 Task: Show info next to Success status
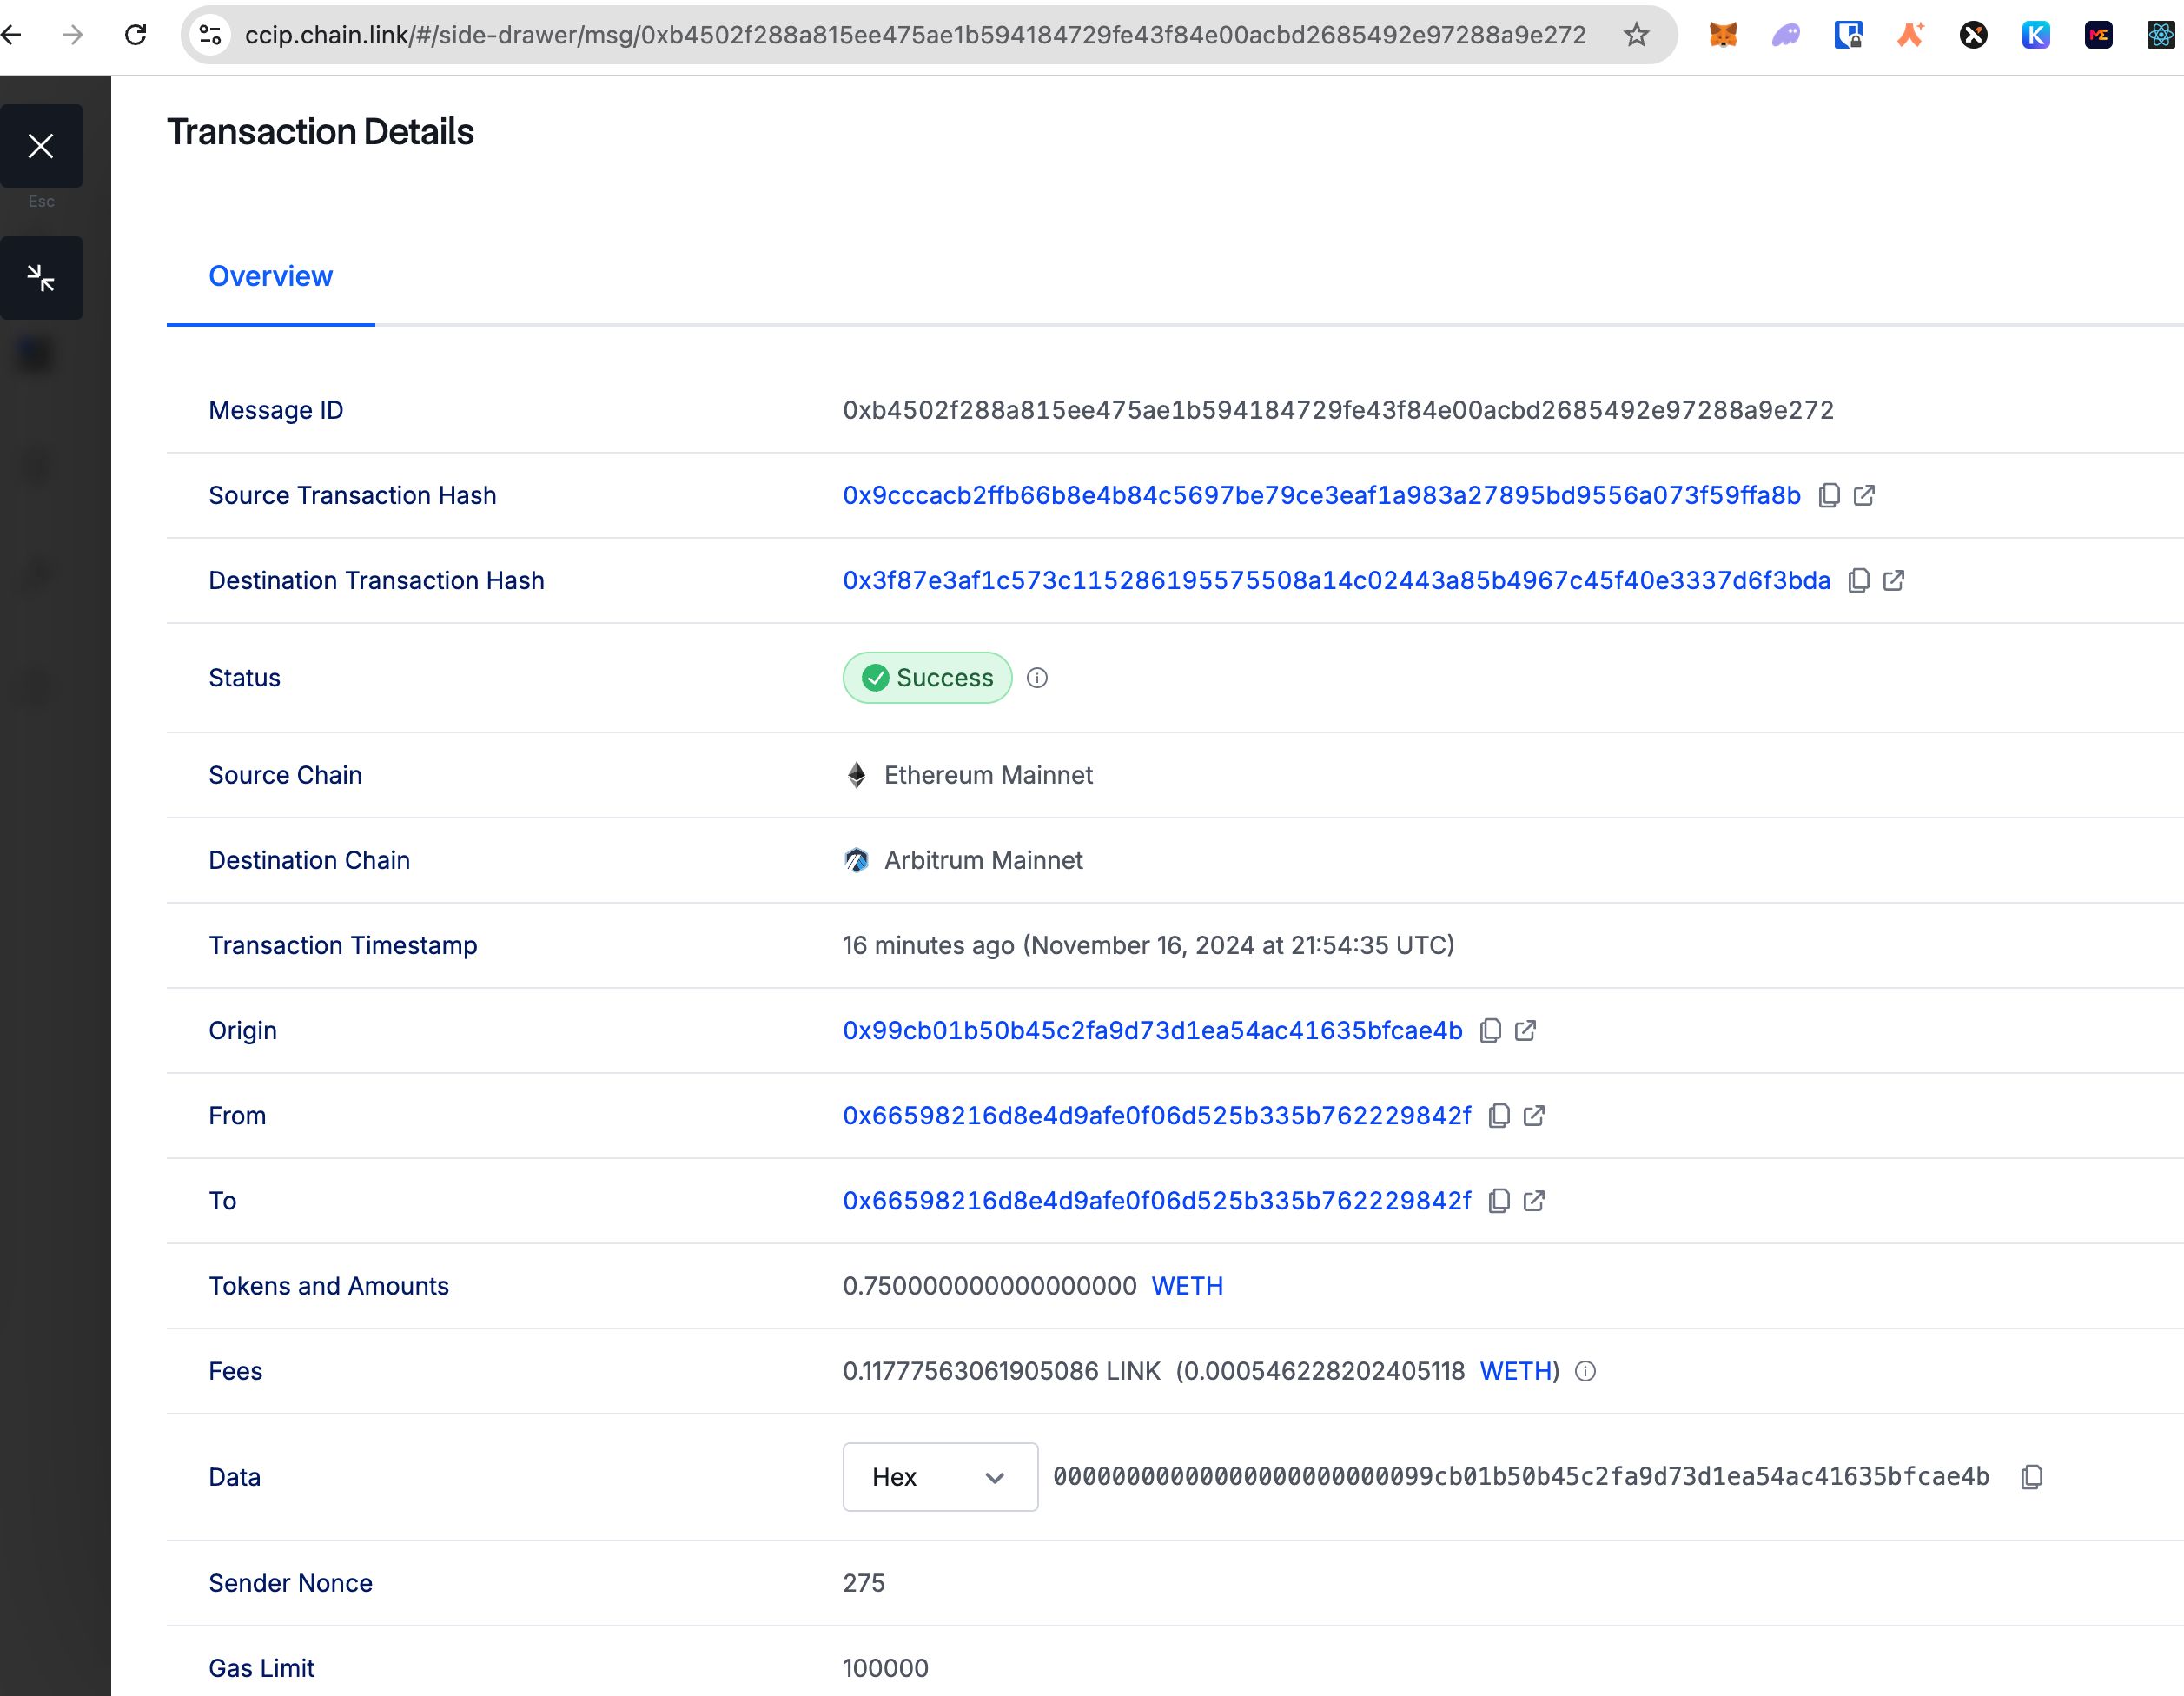coord(1037,678)
